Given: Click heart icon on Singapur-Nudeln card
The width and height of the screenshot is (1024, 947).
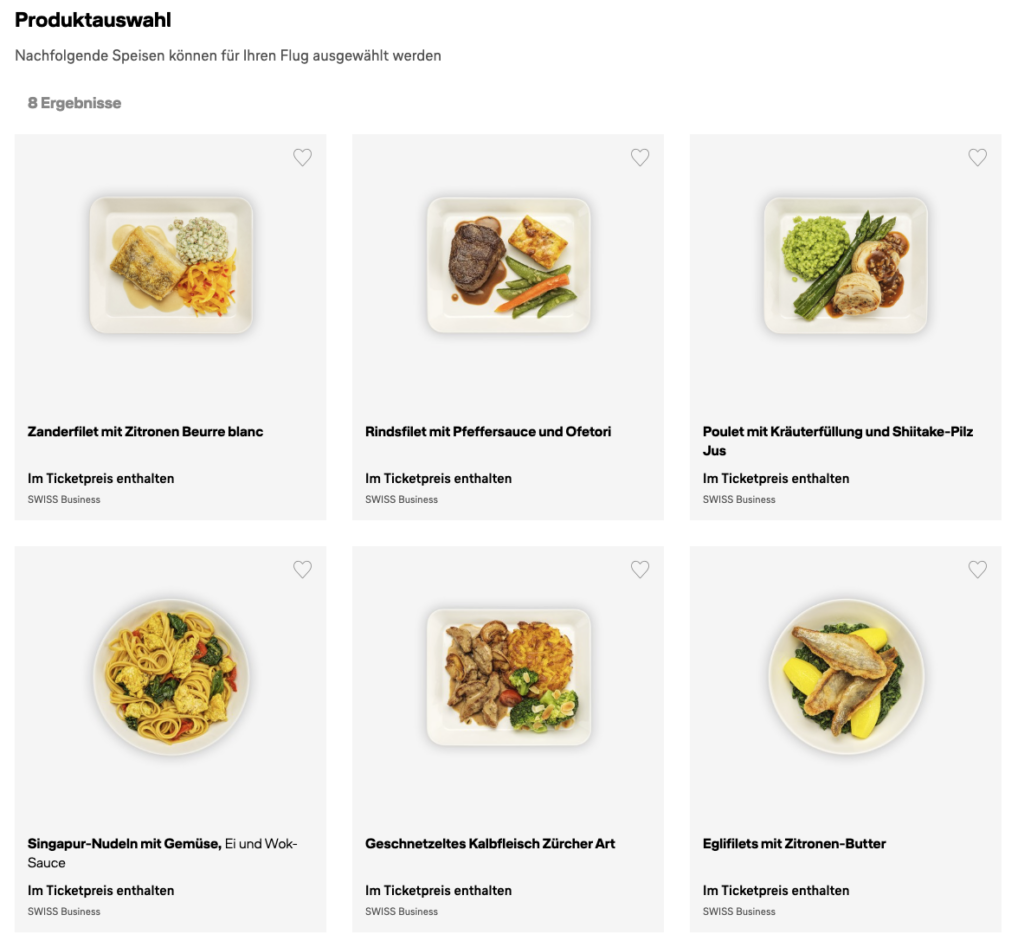Looking at the screenshot, I should 302,569.
